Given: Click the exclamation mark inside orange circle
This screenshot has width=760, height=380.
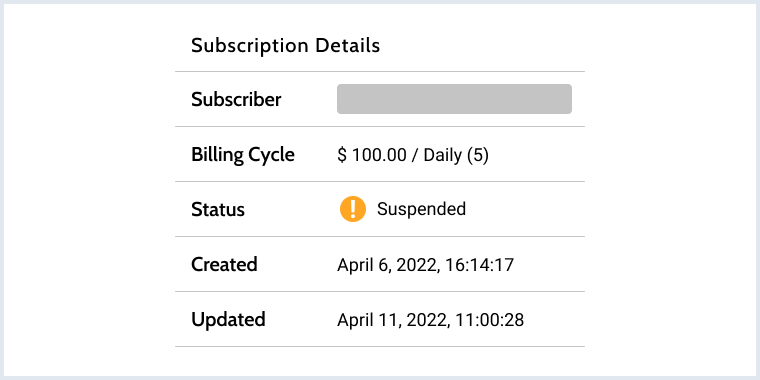Looking at the screenshot, I should pos(353,209).
